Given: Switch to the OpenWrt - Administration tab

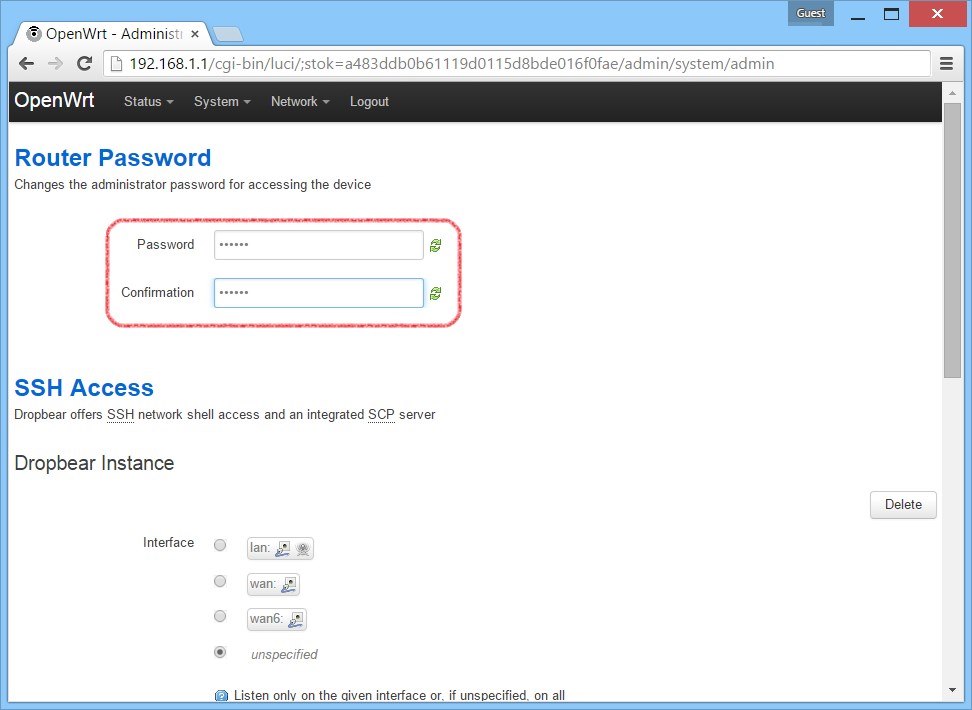Looking at the screenshot, I should 113,33.
